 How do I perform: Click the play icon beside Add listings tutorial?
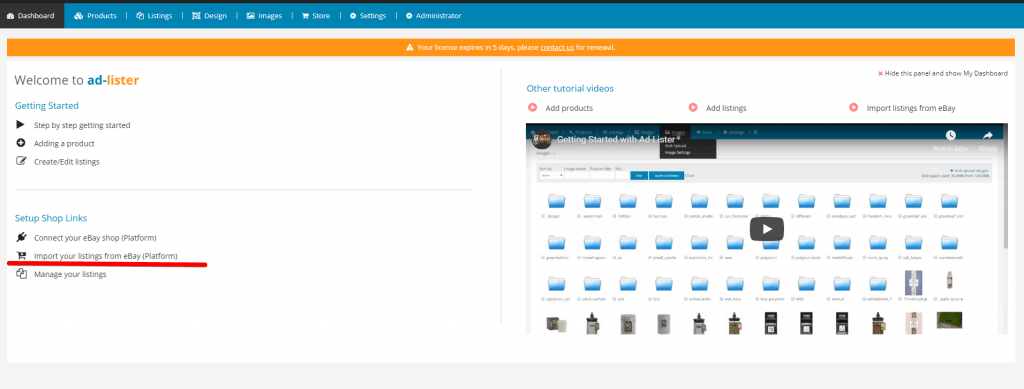[693, 108]
